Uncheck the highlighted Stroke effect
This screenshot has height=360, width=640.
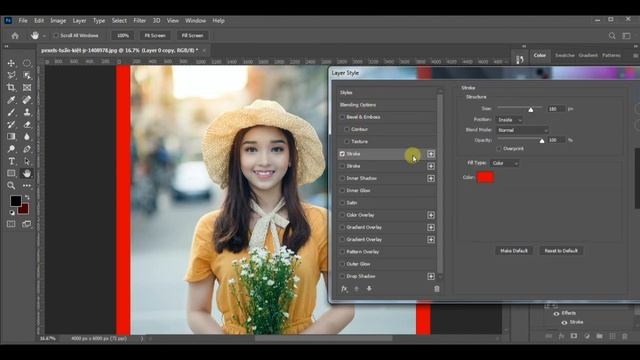point(342,154)
